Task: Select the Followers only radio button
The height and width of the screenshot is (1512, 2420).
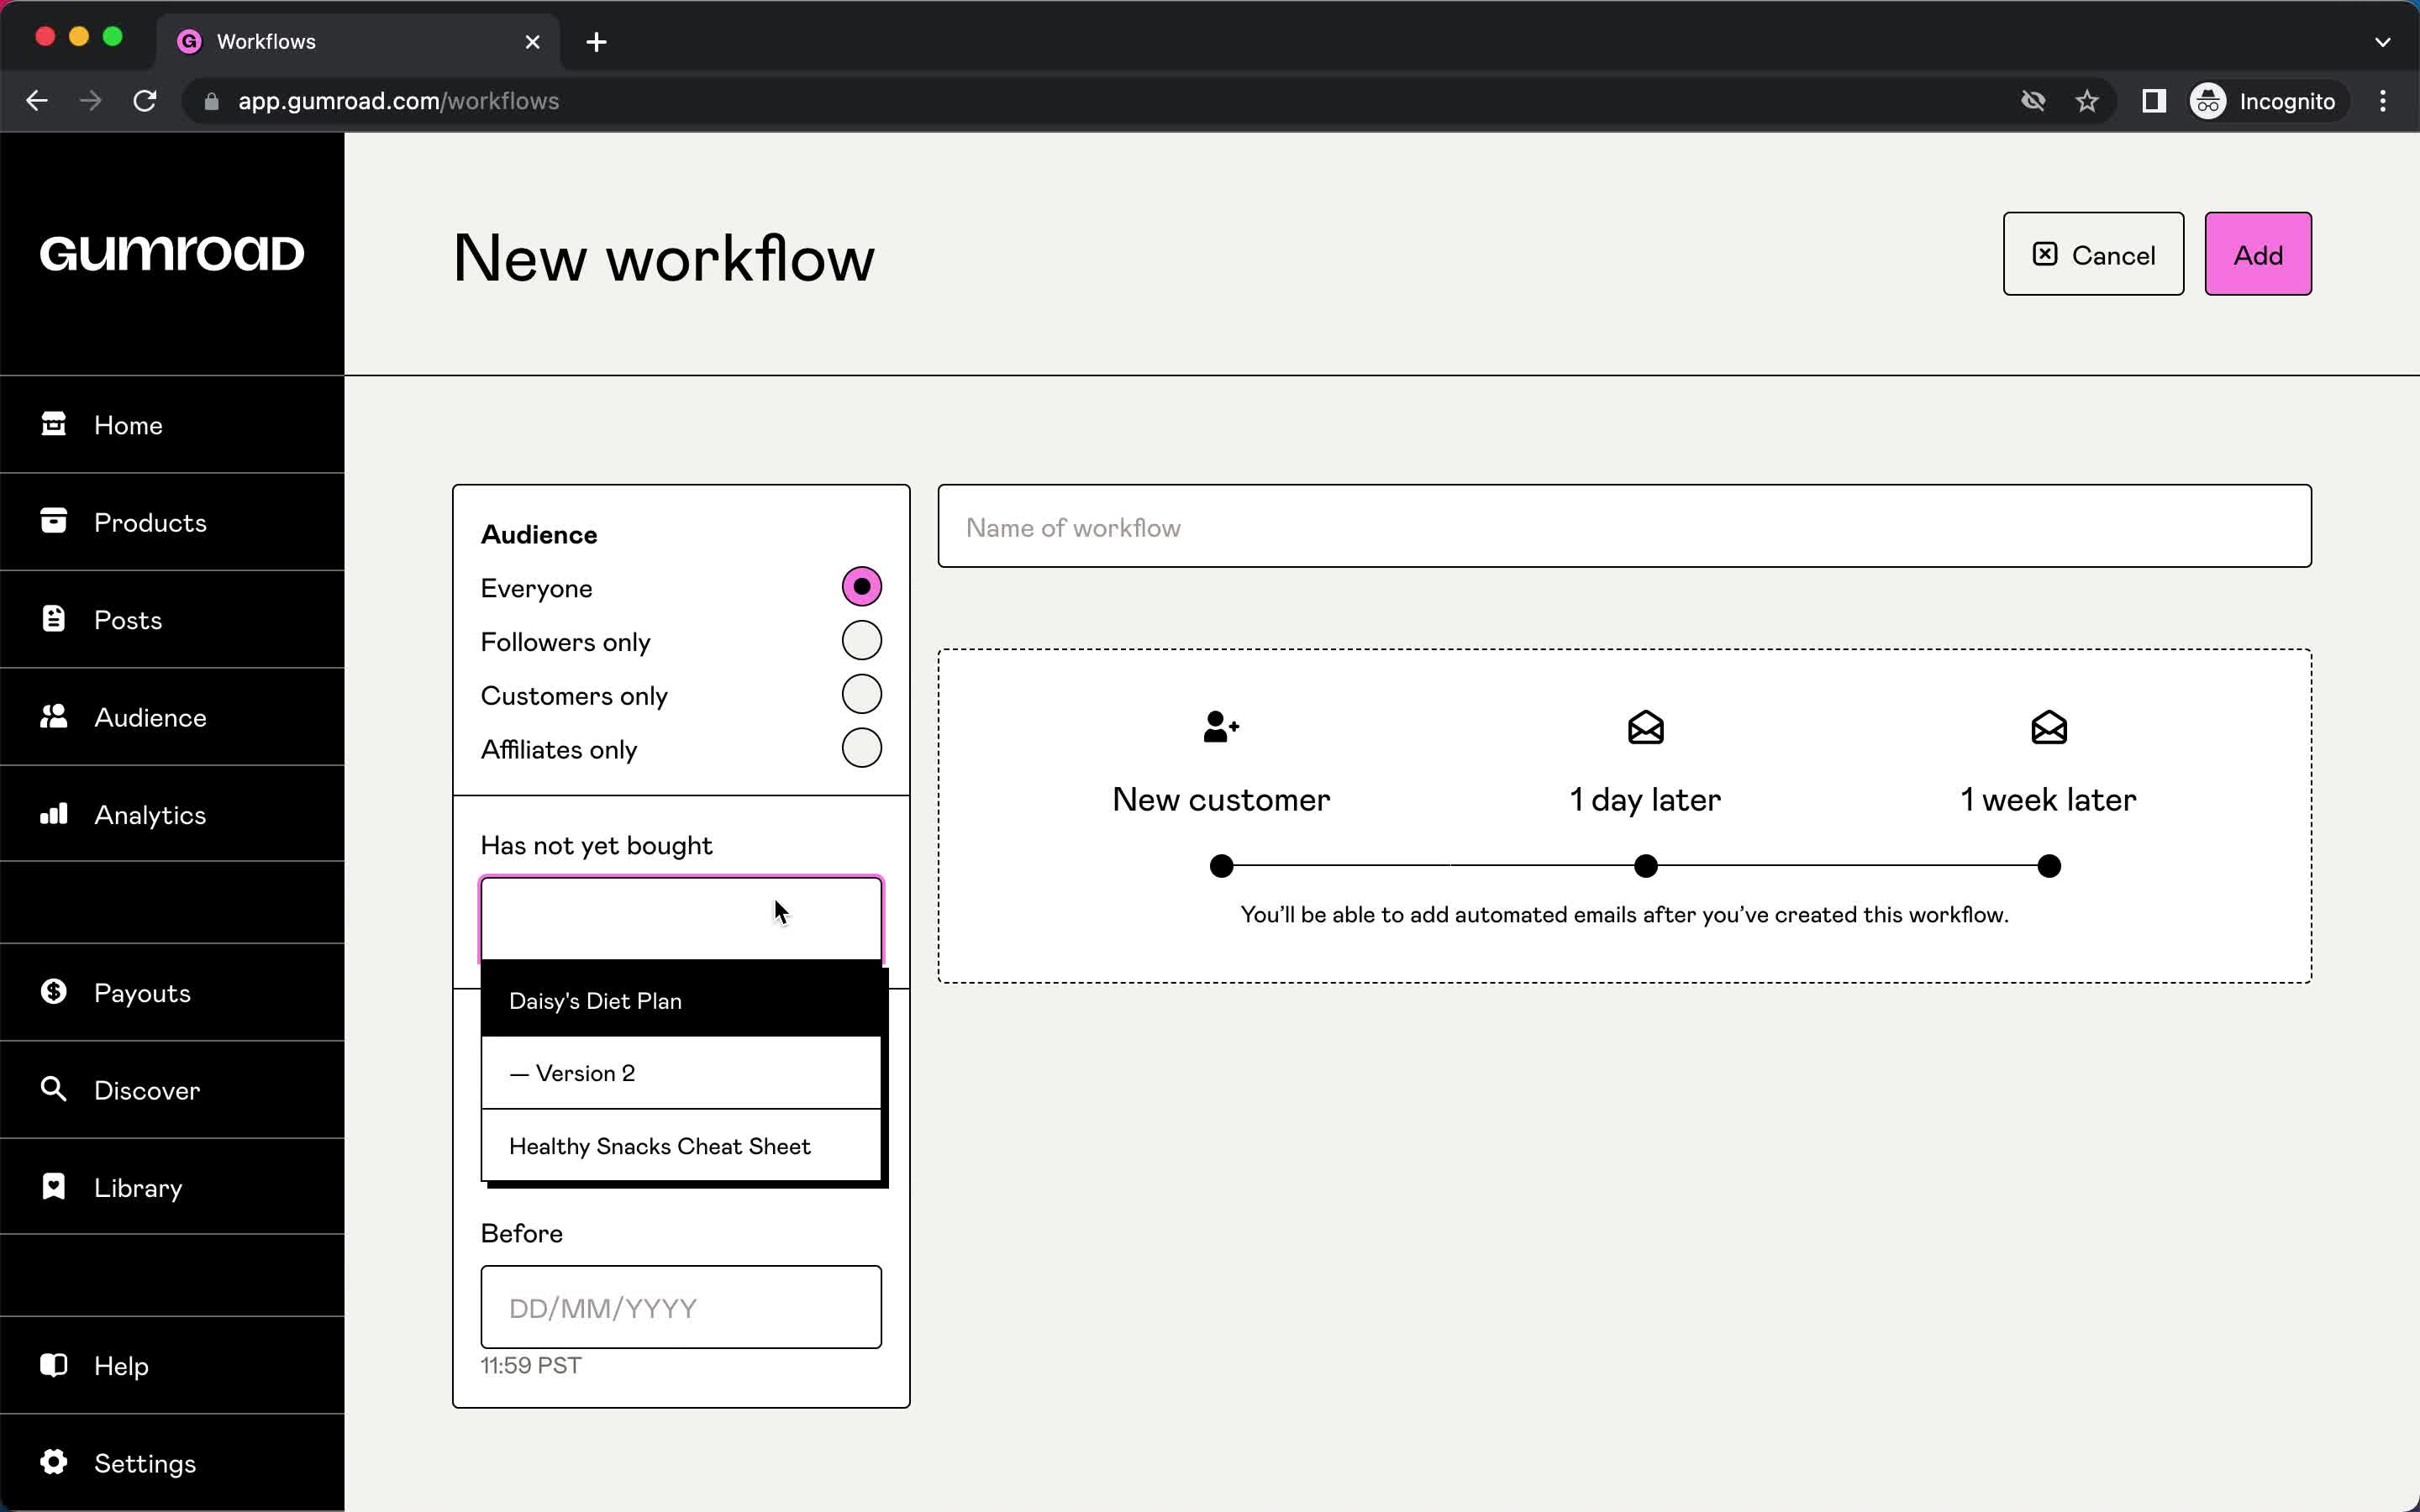Action: click(x=860, y=641)
